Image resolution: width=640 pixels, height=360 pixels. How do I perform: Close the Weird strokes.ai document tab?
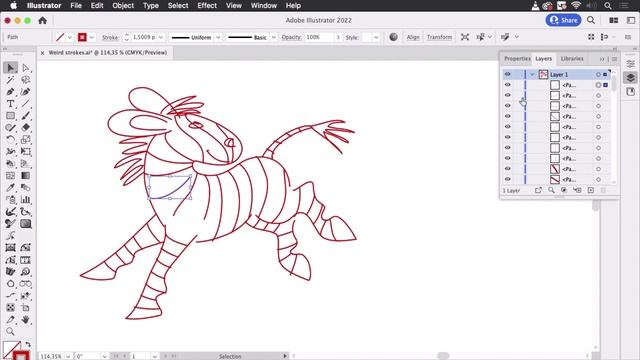pos(42,53)
